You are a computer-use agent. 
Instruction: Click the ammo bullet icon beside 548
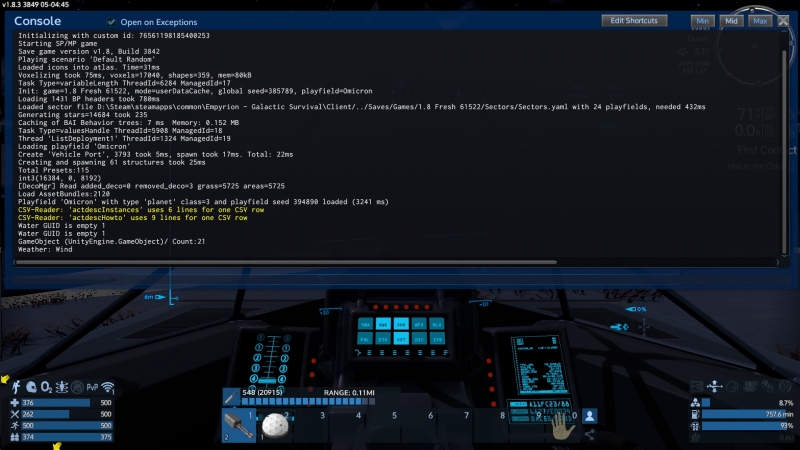231,397
